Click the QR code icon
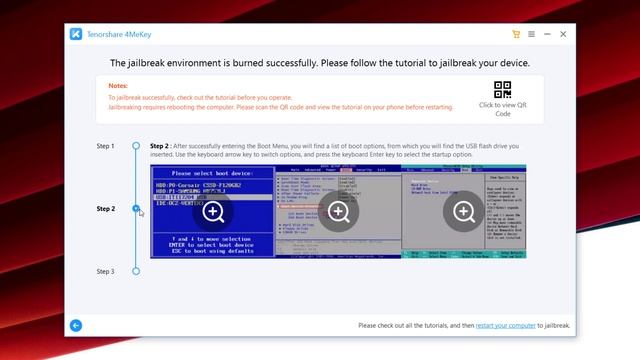The height and width of the screenshot is (360, 640). 502,89
